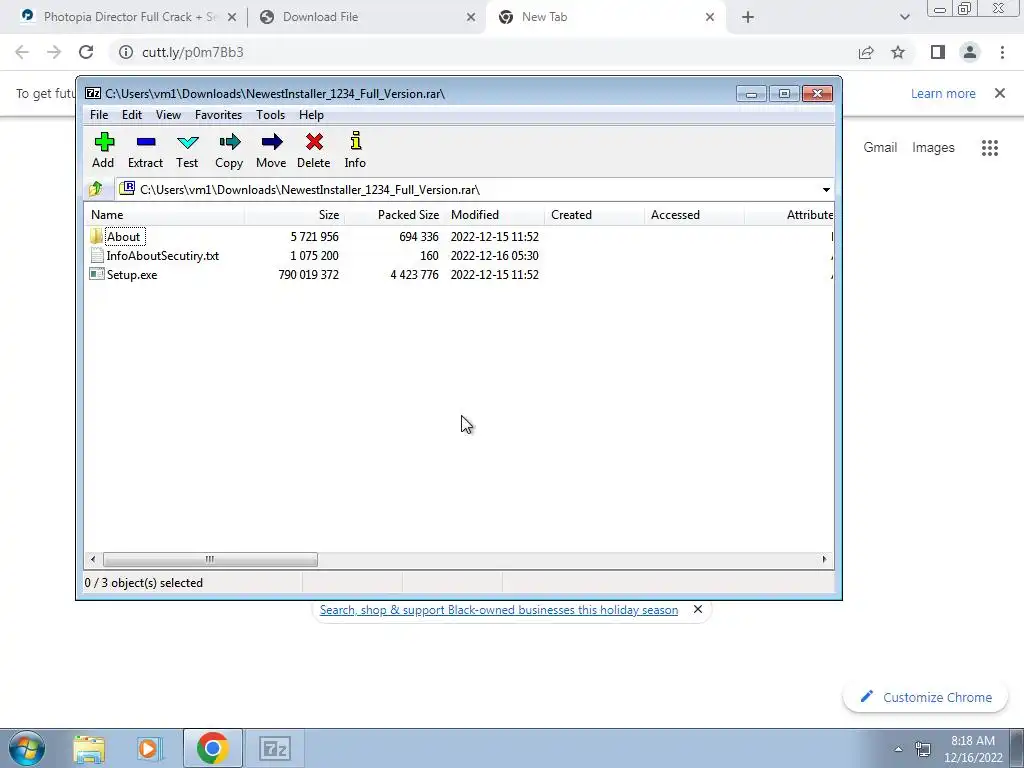
Task: Sort files by Size column
Action: click(295, 215)
